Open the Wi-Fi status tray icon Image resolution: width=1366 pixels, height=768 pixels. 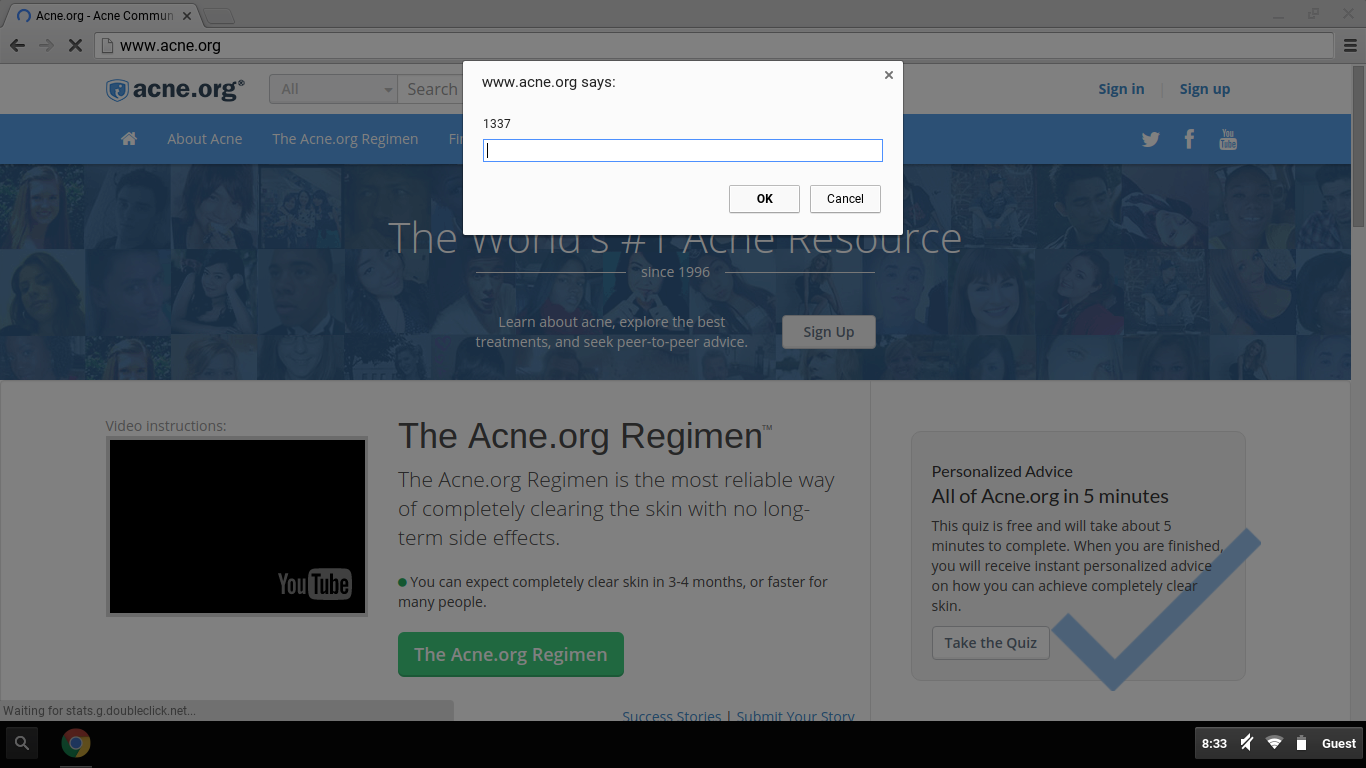[1274, 743]
